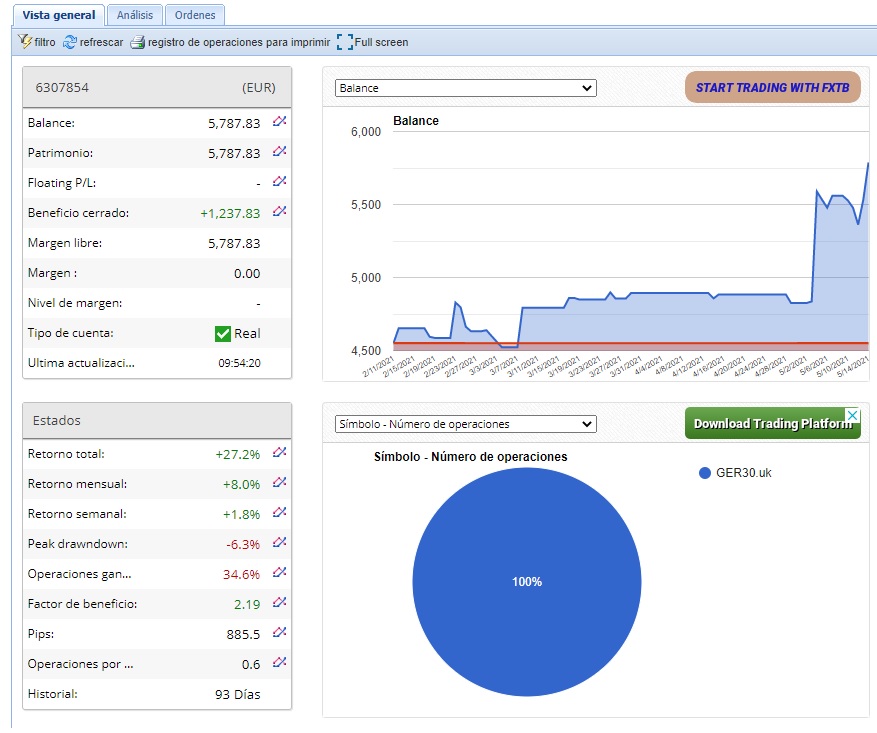Open the Balance chart dropdown
The width and height of the screenshot is (877, 733).
[465, 88]
